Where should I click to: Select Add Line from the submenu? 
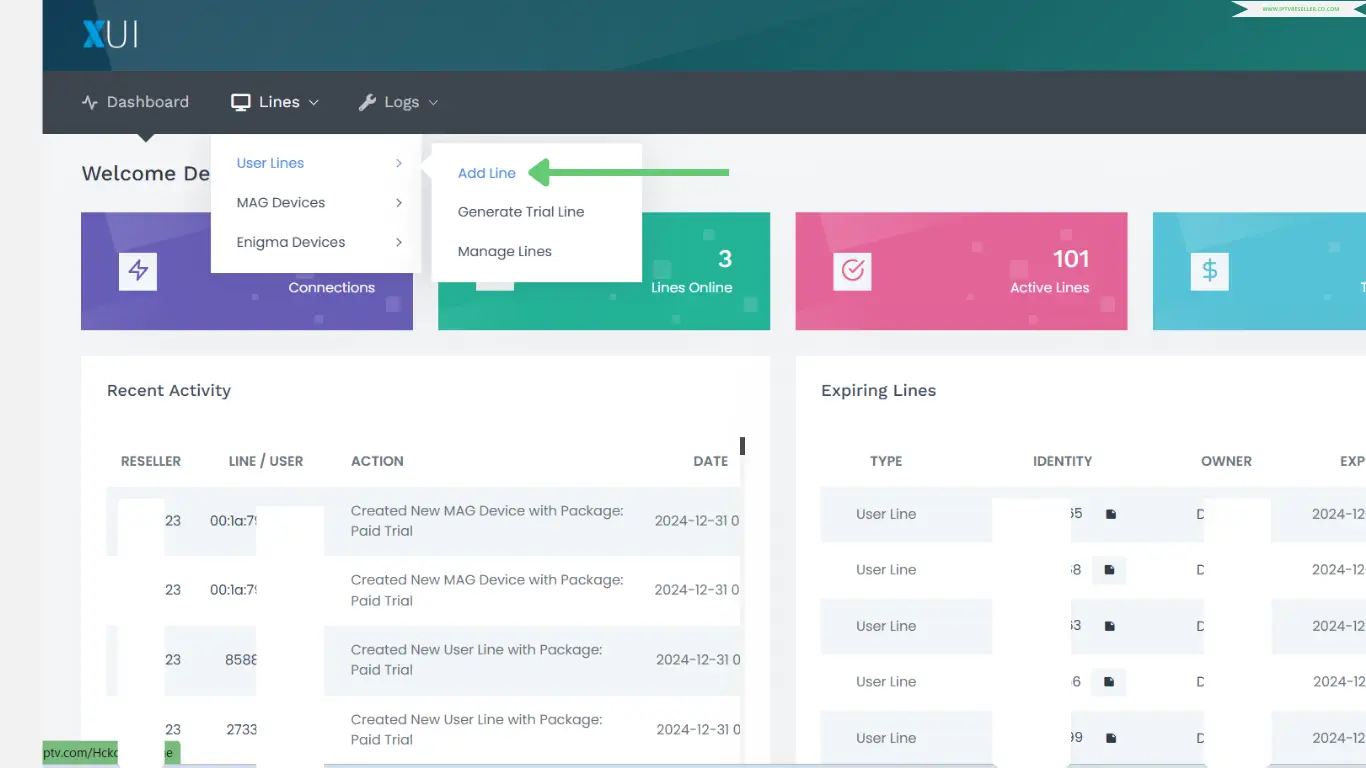coord(487,173)
